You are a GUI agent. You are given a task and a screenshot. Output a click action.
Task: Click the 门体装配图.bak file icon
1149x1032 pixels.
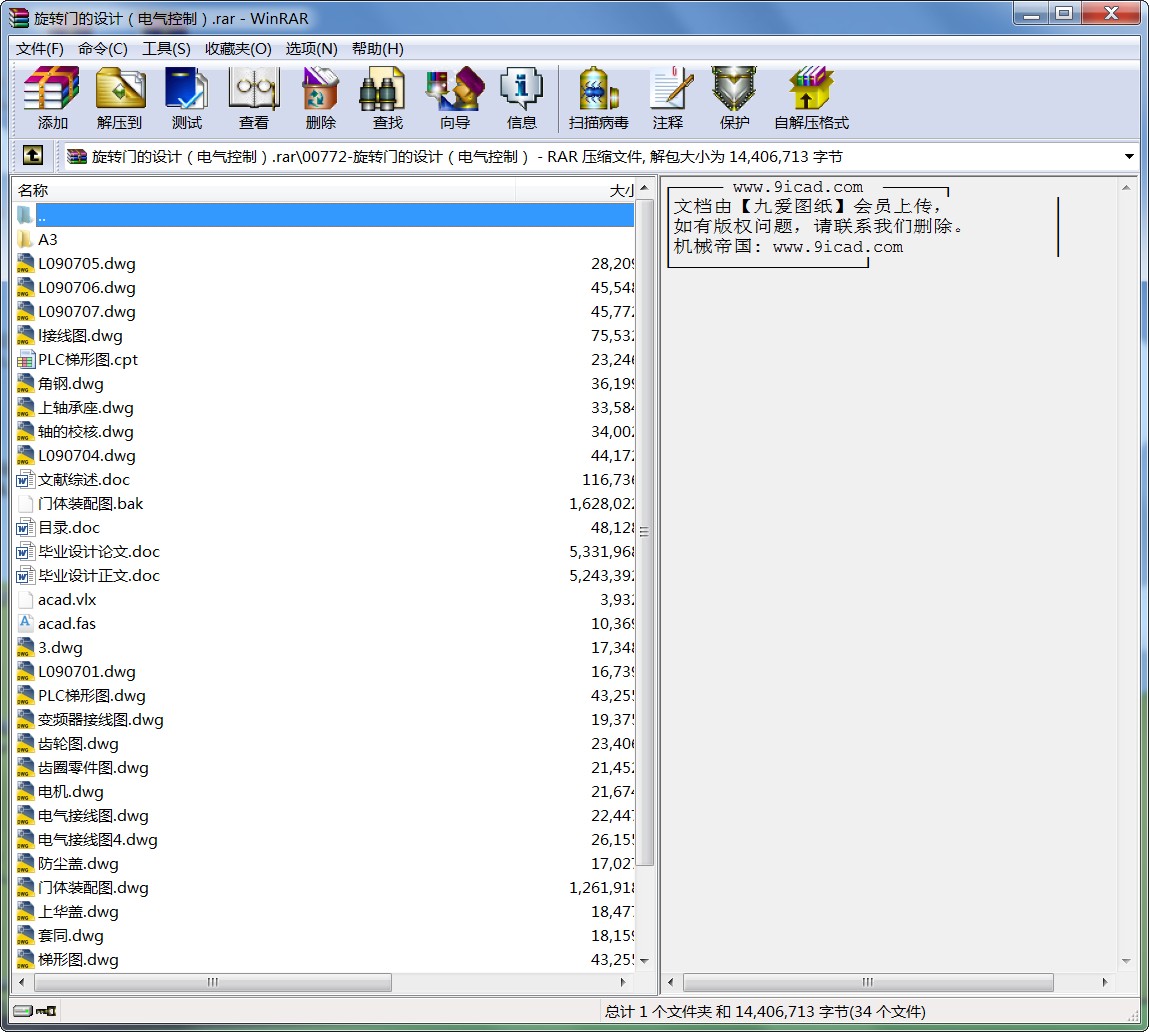click(25, 504)
